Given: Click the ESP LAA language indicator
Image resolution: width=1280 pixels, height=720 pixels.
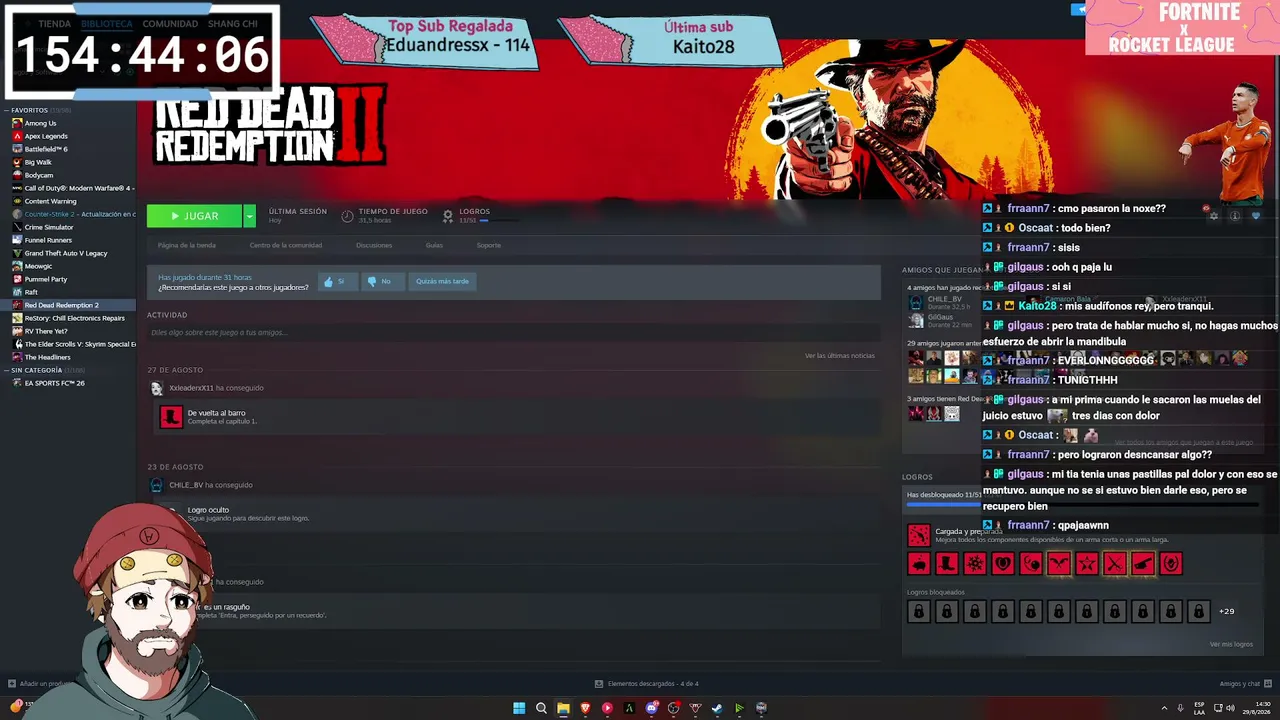Looking at the screenshot, I should (1200, 708).
